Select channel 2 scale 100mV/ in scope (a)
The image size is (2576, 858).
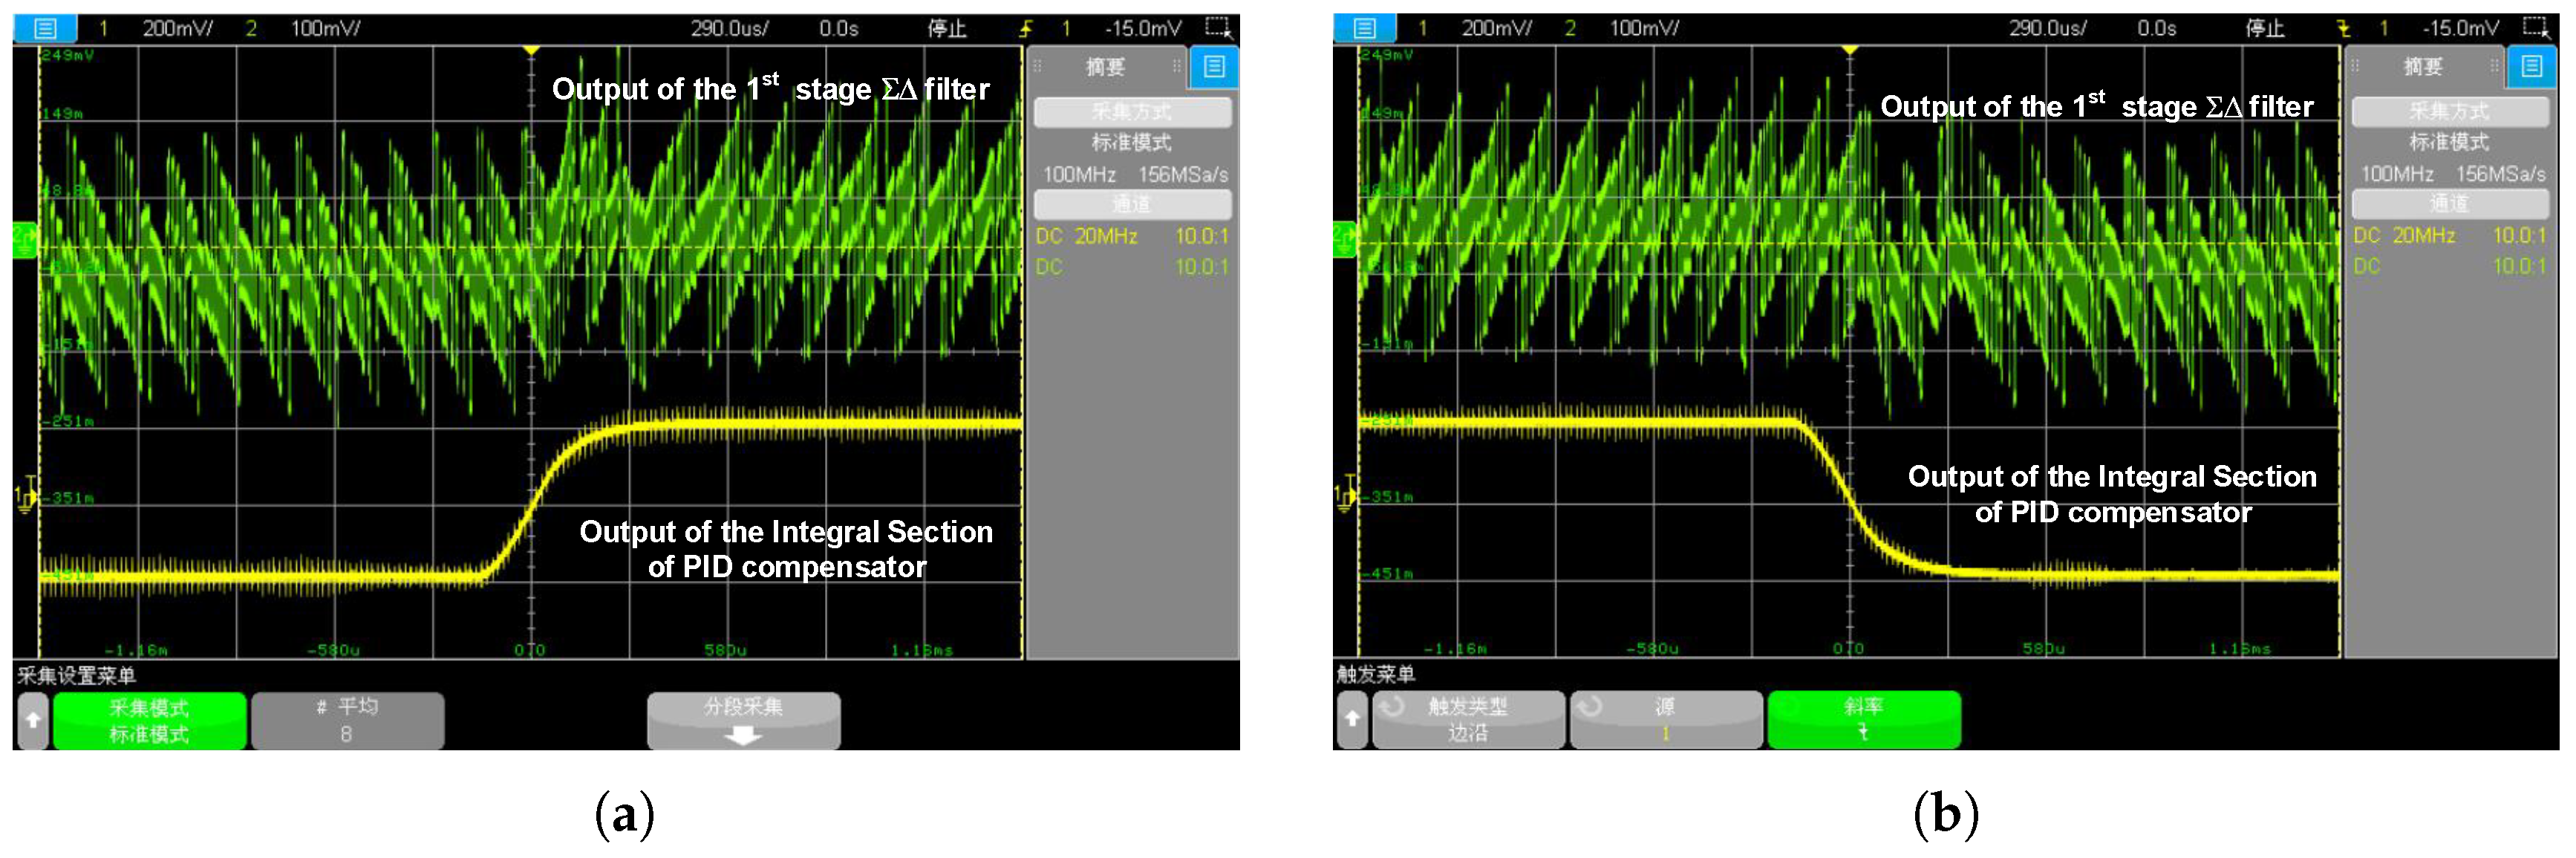pos(325,28)
